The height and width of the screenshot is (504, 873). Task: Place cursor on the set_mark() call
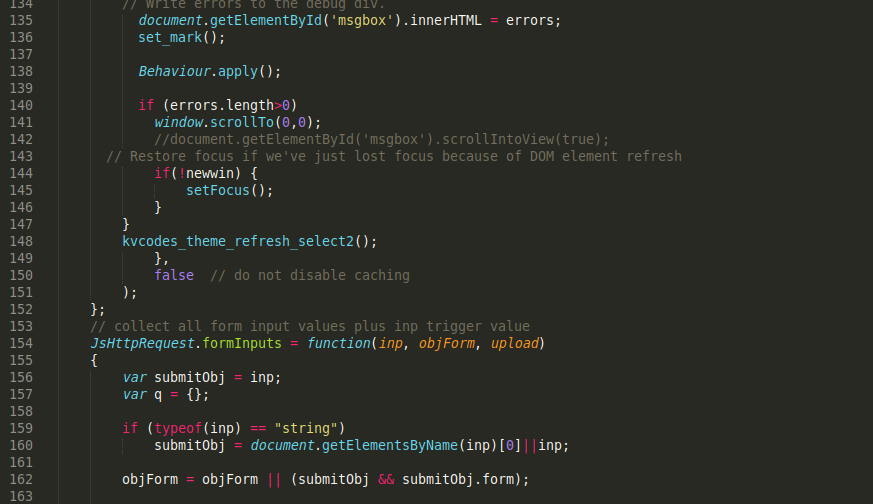click(x=181, y=37)
